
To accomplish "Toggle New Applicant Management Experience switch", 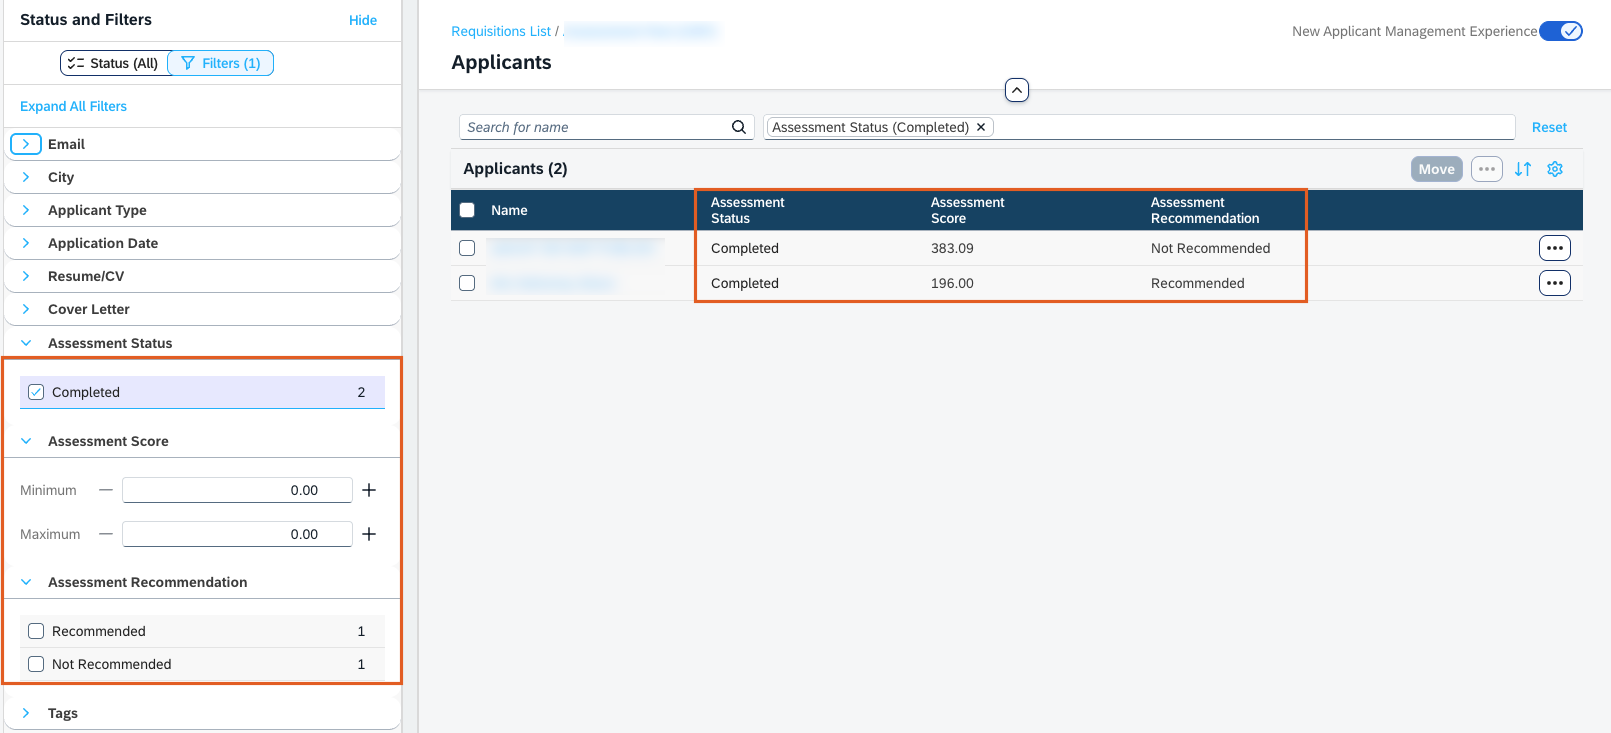I will click(1560, 31).
